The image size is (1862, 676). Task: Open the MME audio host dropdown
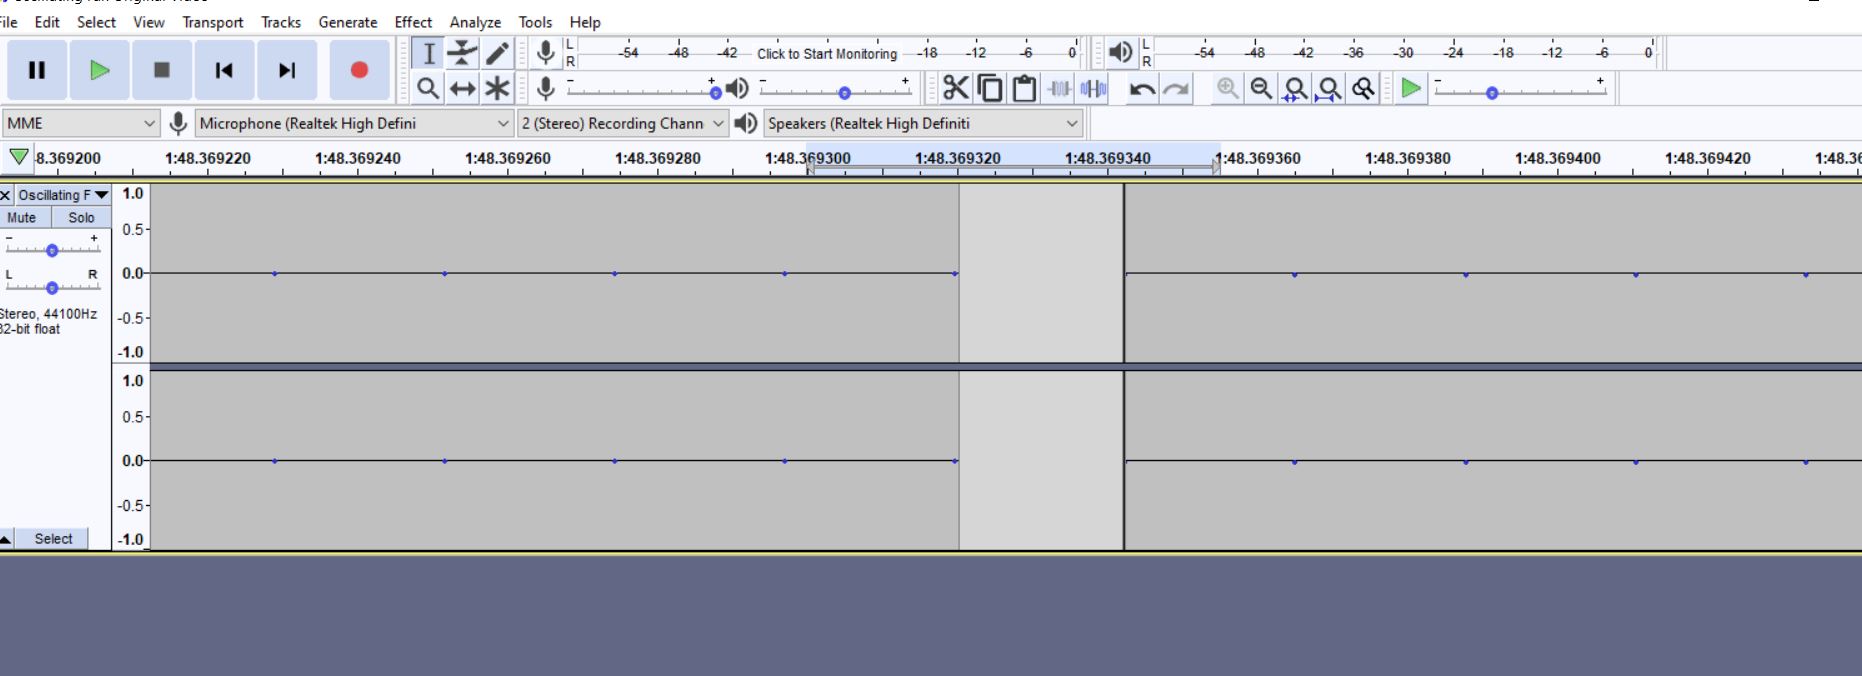click(81, 123)
